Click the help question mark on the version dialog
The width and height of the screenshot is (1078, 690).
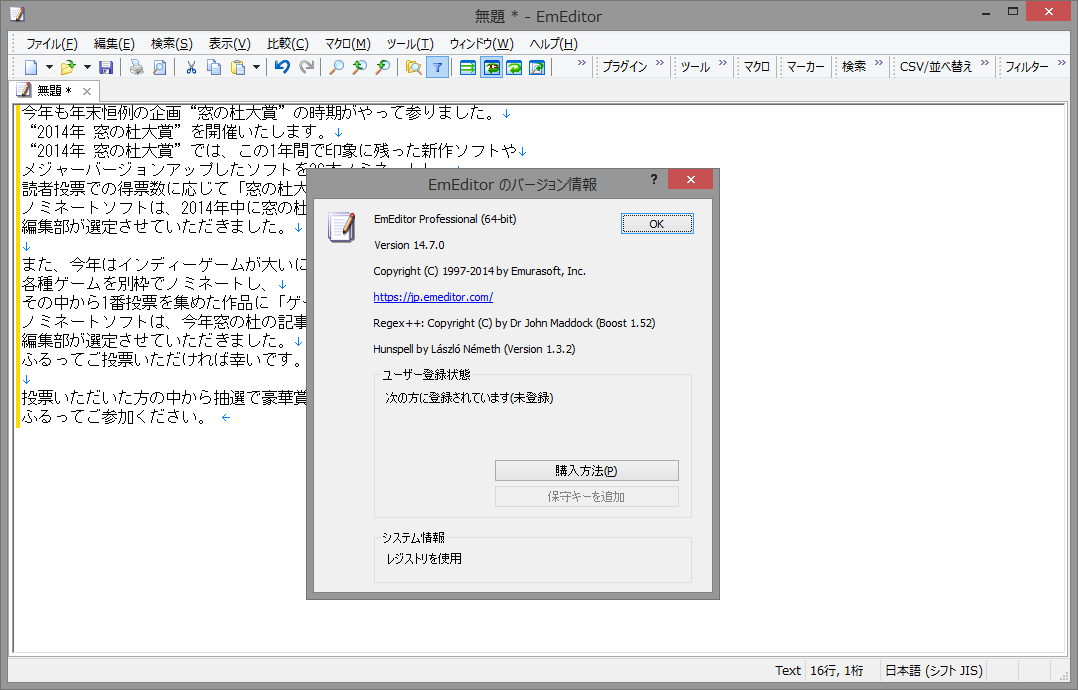click(653, 179)
